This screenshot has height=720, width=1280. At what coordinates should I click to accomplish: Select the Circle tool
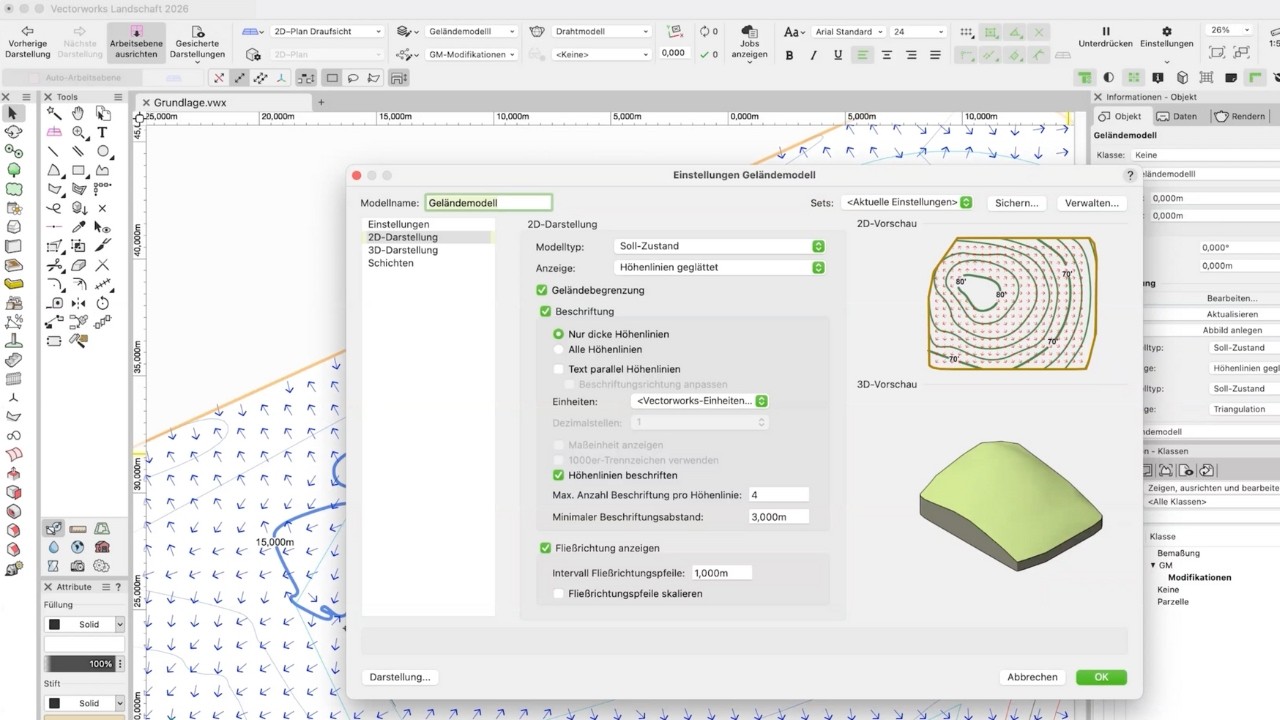click(x=103, y=152)
